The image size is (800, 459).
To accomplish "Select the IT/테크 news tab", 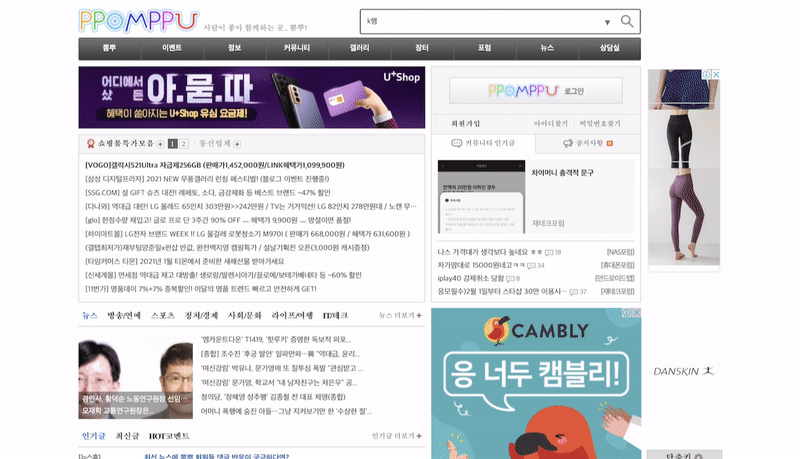I will [335, 316].
